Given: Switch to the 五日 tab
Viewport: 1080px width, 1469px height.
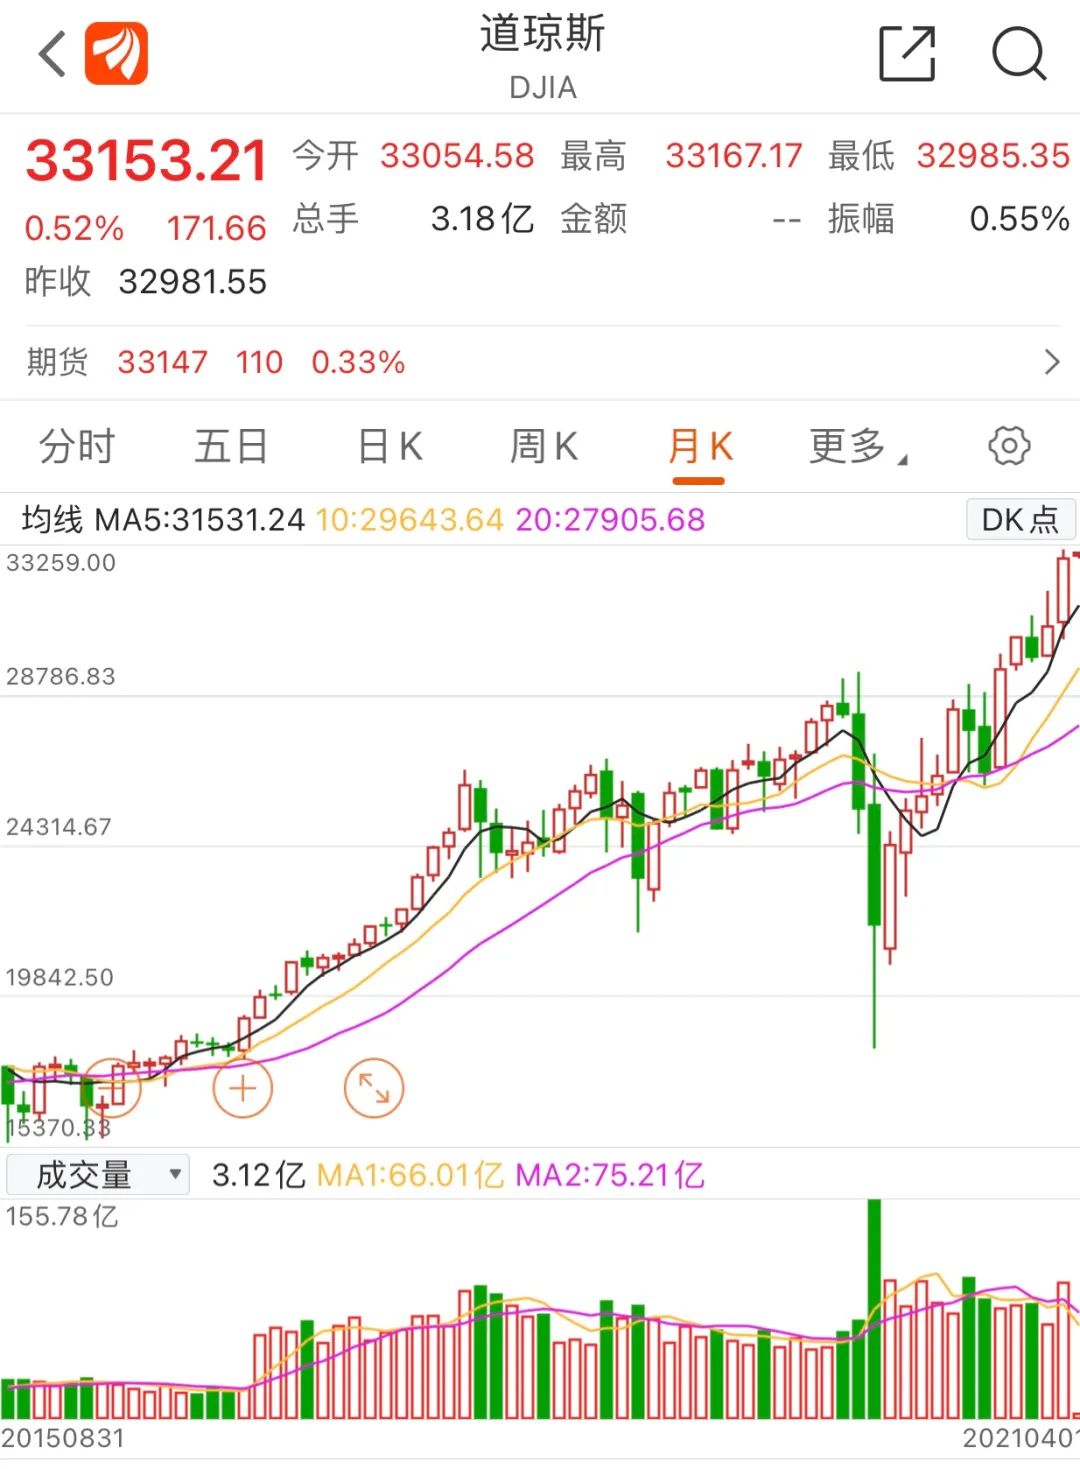Looking at the screenshot, I should [x=232, y=446].
